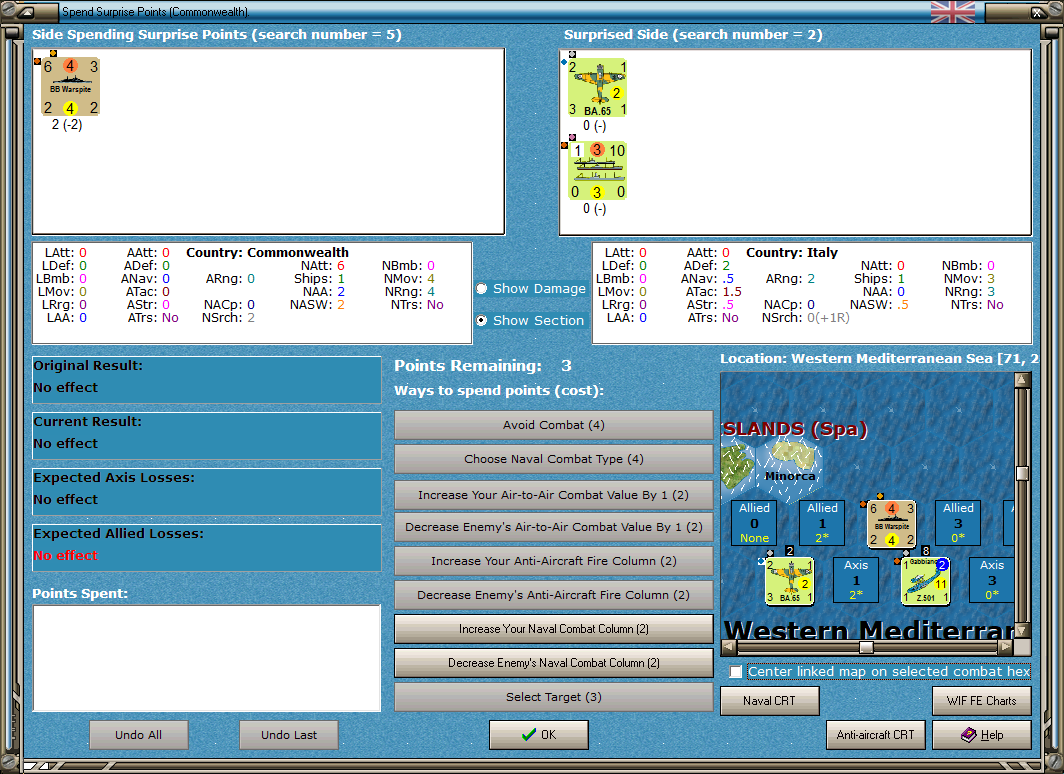Click map scroll left arrow
This screenshot has height=774, width=1064.
pyautogui.click(x=728, y=647)
